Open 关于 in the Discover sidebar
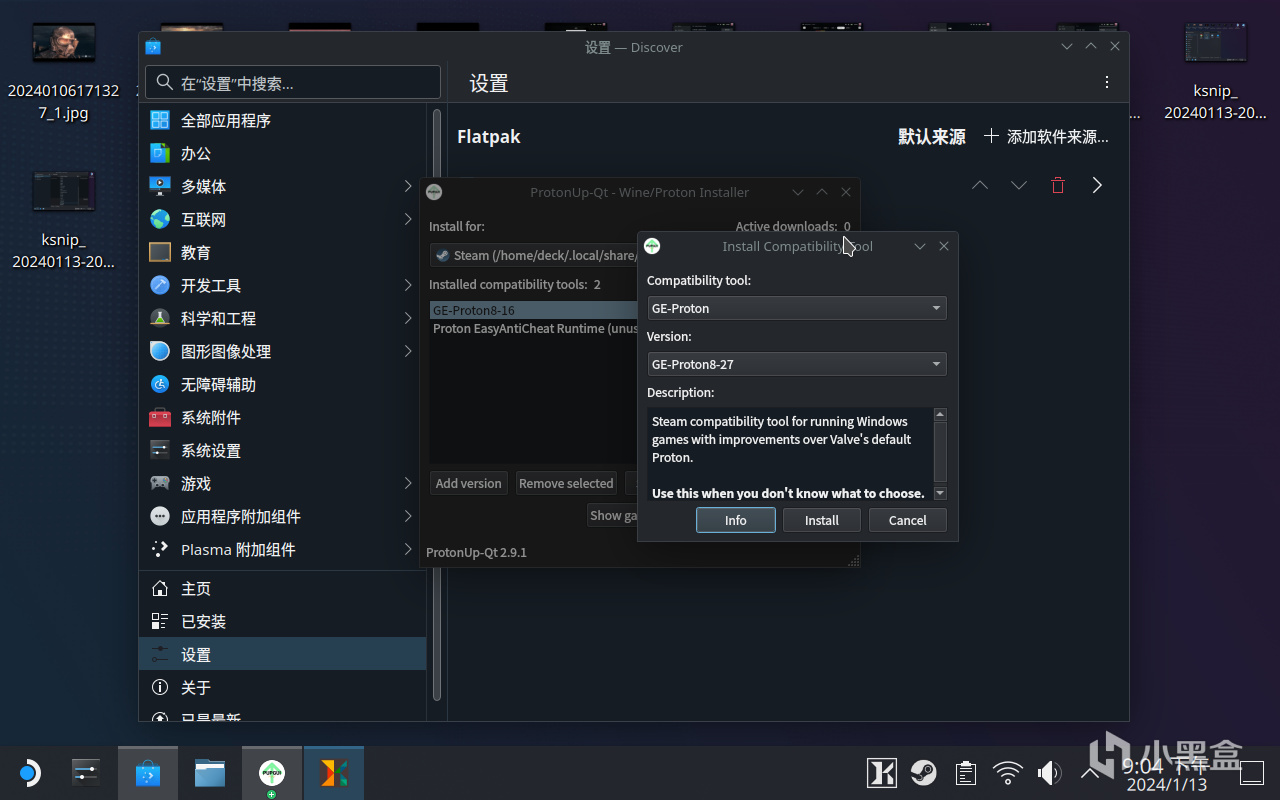The width and height of the screenshot is (1280, 800). point(282,687)
